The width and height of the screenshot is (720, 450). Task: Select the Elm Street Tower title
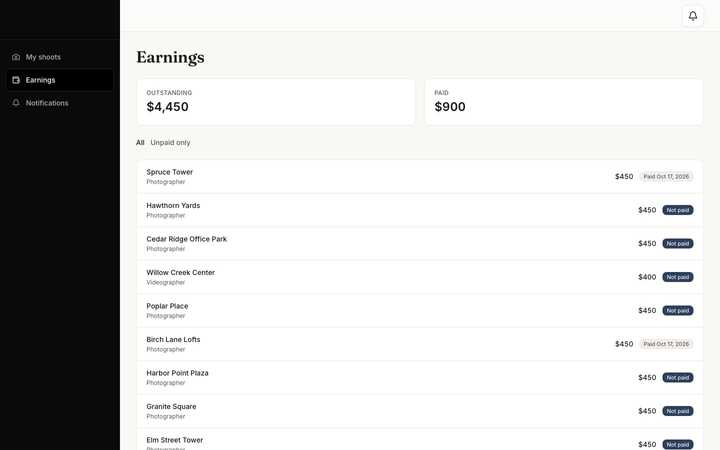174,440
